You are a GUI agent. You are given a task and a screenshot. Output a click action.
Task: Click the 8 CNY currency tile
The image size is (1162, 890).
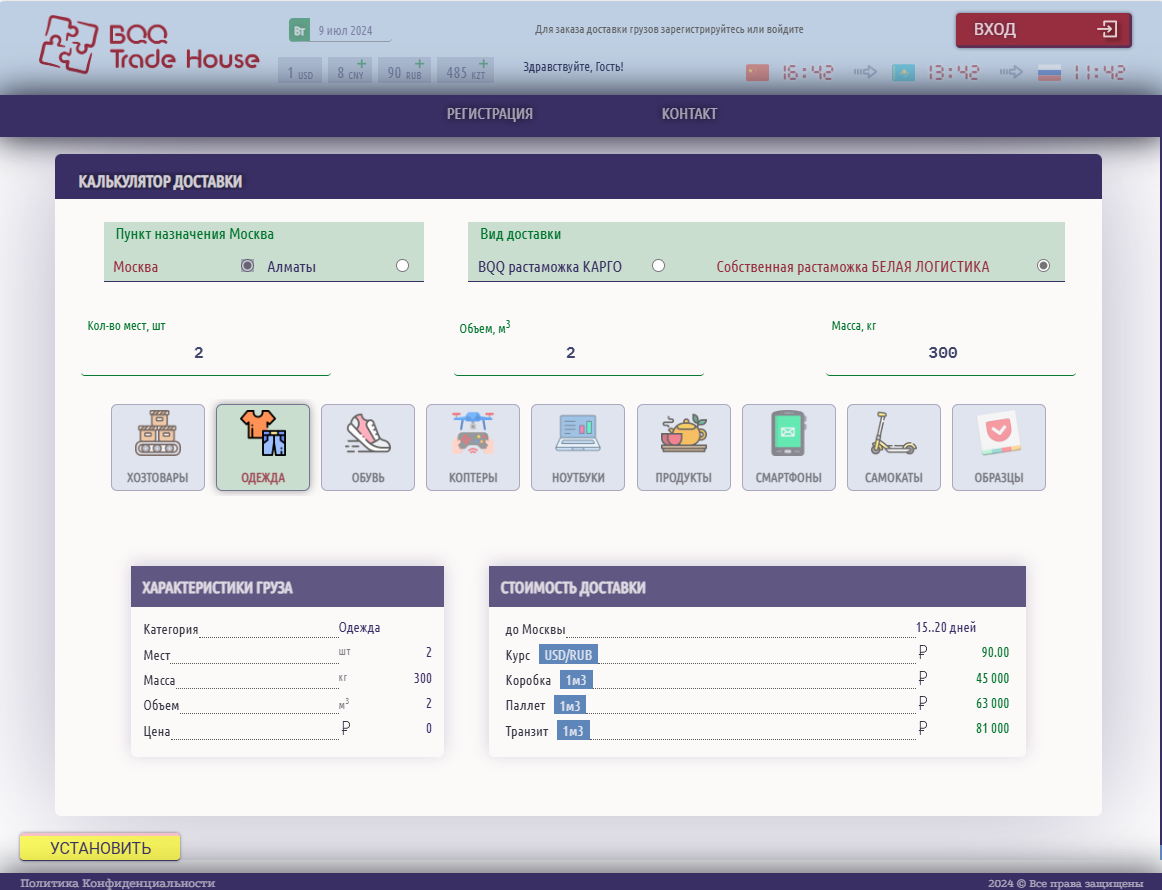coord(350,71)
